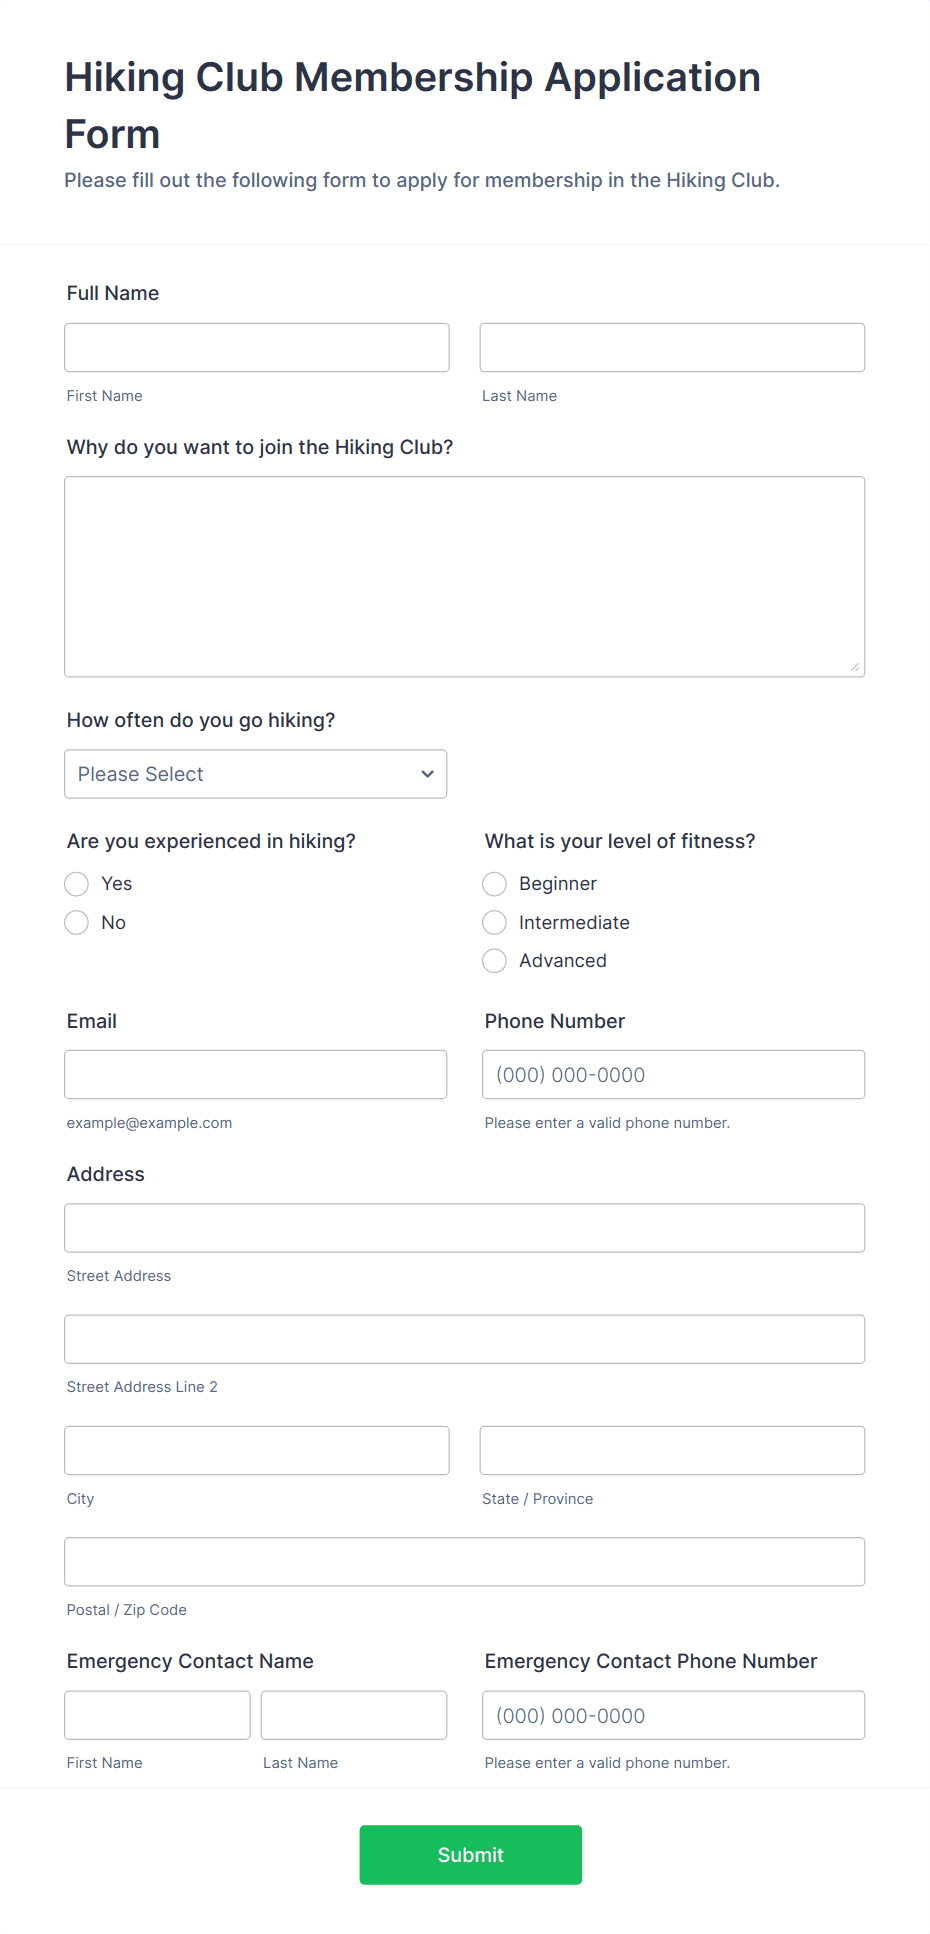Click the Street Address Line 2 field
Viewport: 930px width, 1934px height.
tap(464, 1338)
